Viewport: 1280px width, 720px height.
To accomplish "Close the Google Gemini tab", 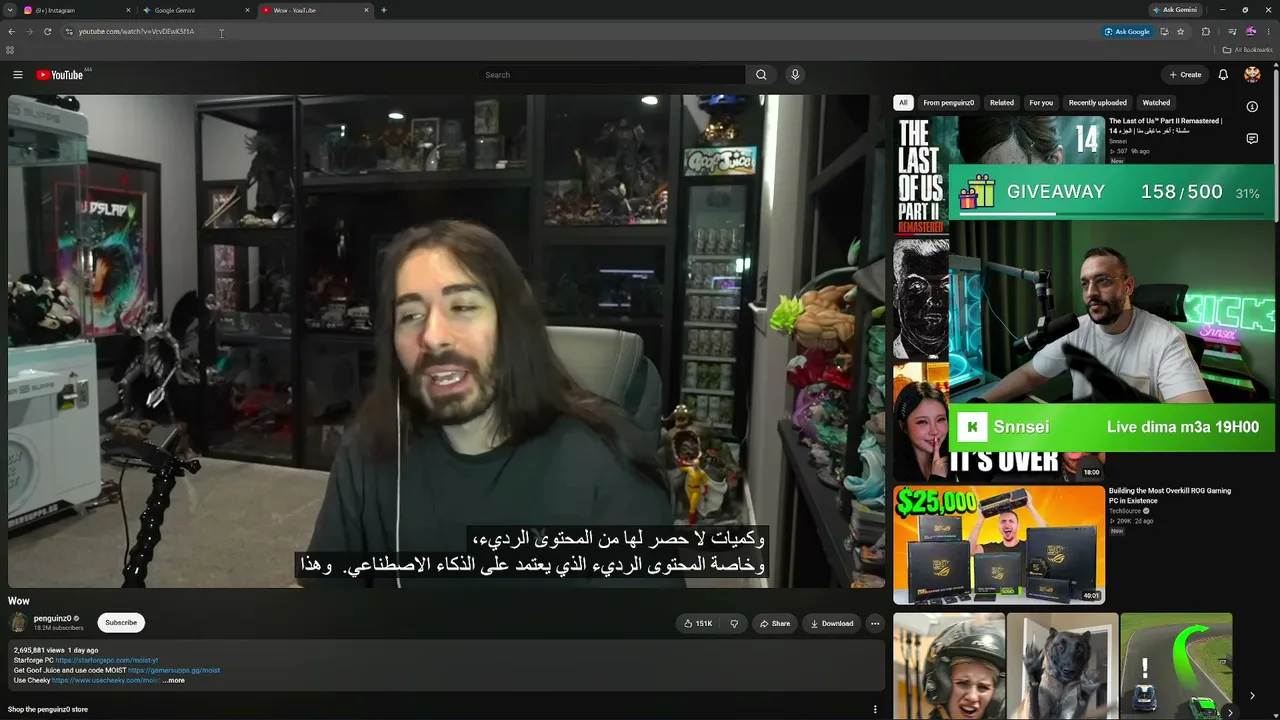I will 247,10.
